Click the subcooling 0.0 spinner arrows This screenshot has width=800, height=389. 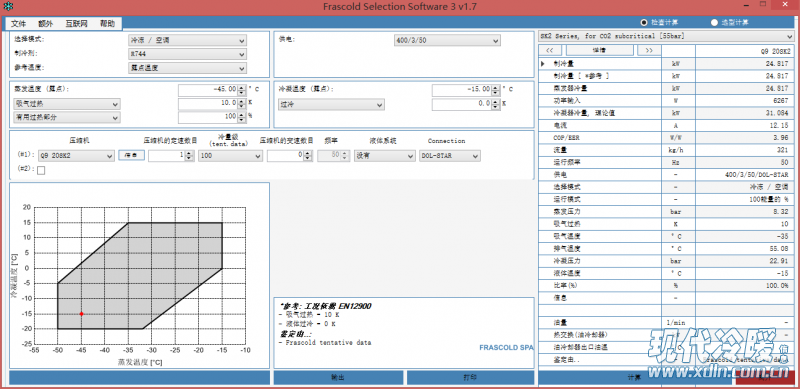click(495, 105)
